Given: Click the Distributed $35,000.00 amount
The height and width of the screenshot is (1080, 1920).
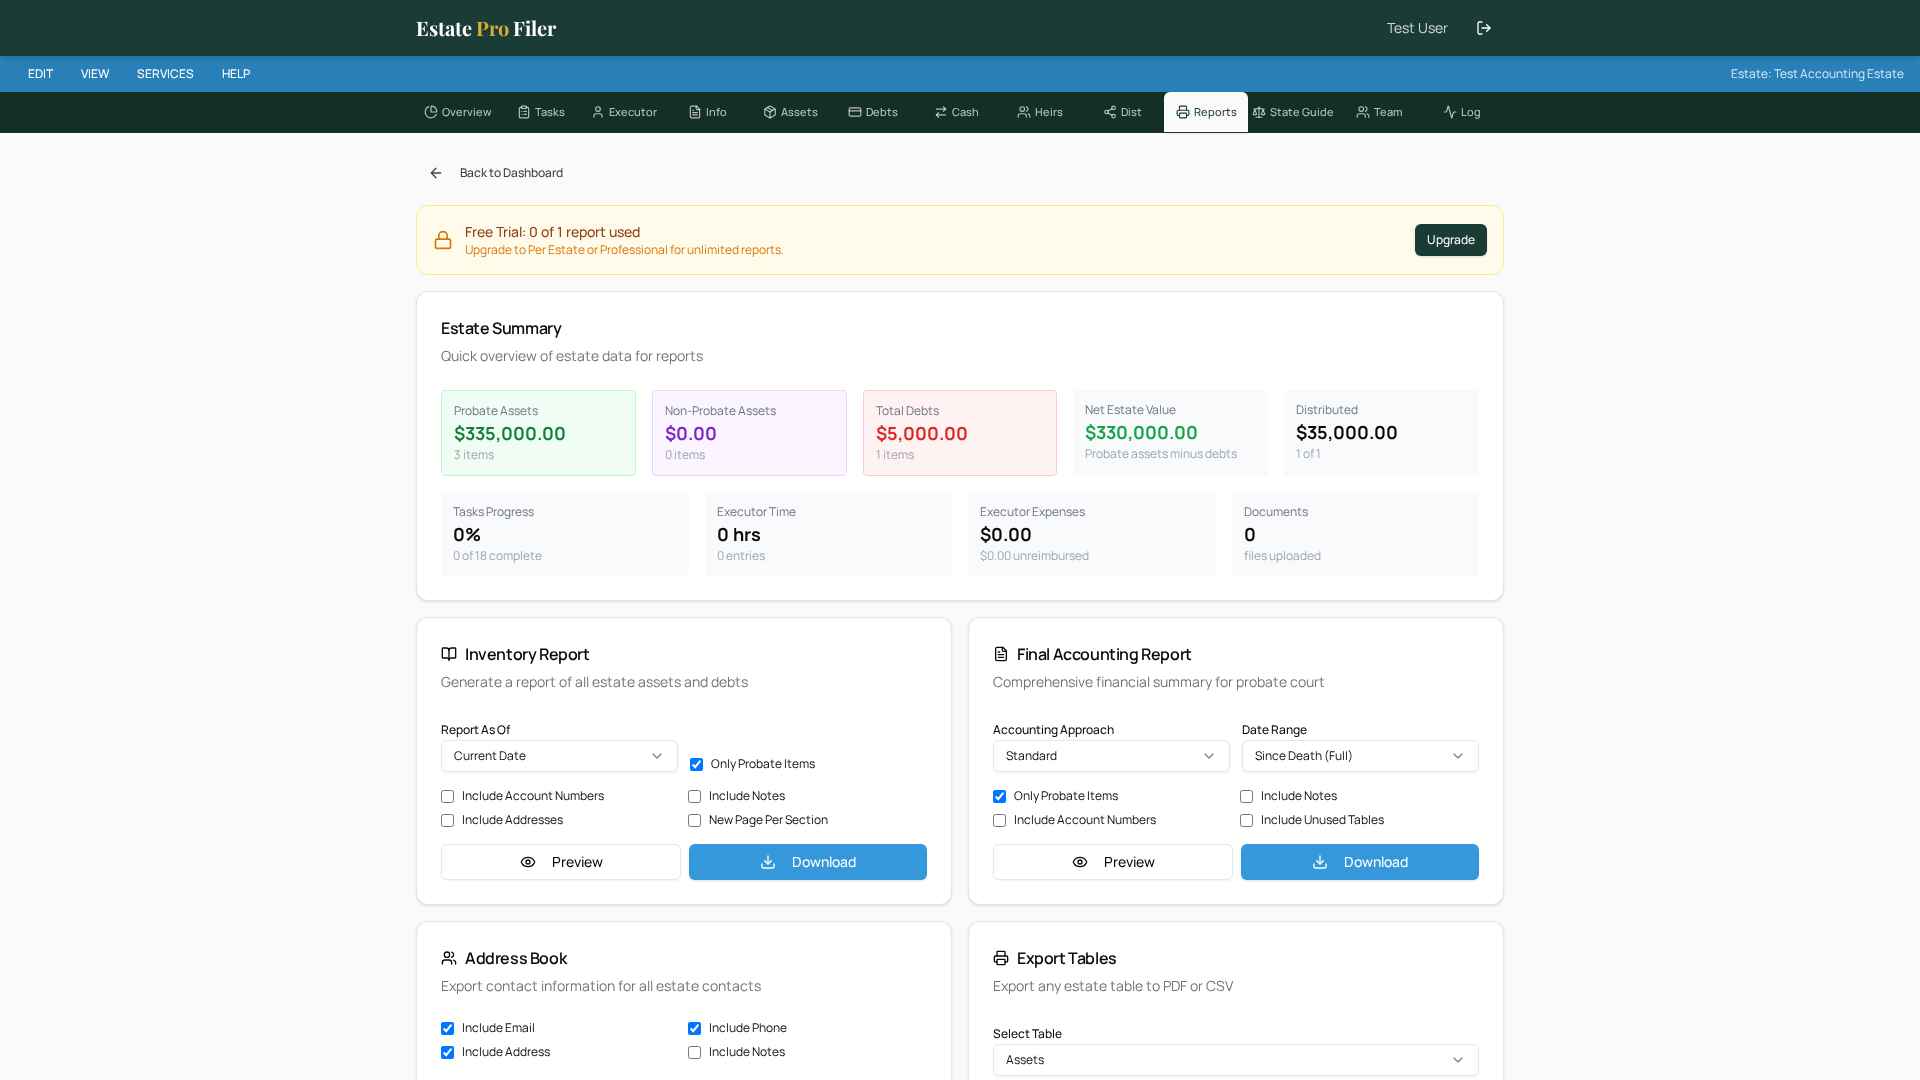Looking at the screenshot, I should pos(1347,433).
